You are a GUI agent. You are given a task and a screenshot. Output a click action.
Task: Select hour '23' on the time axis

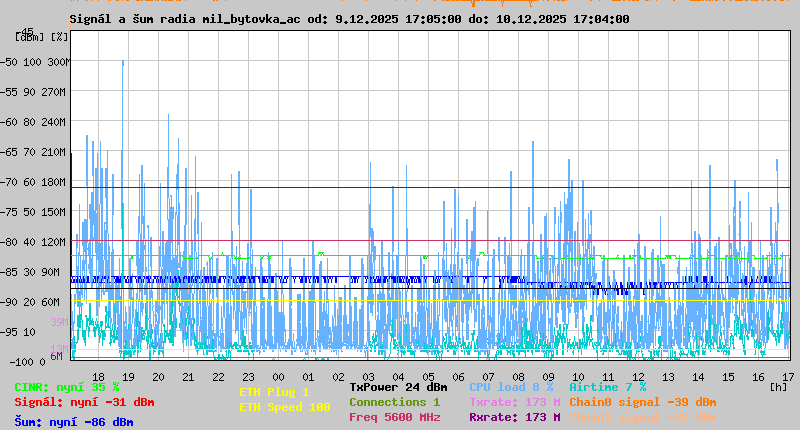pos(248,377)
